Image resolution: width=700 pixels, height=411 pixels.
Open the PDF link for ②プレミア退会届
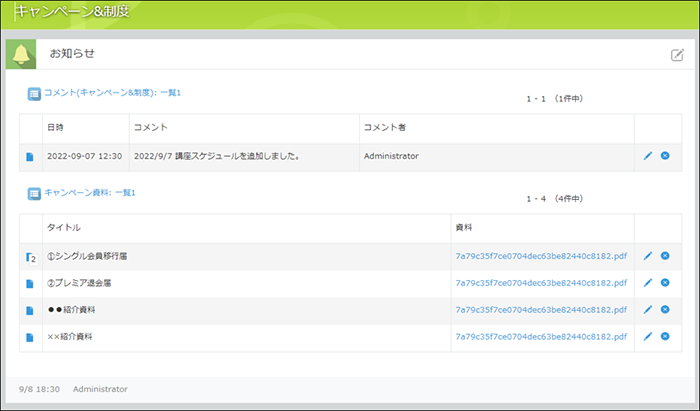541,283
